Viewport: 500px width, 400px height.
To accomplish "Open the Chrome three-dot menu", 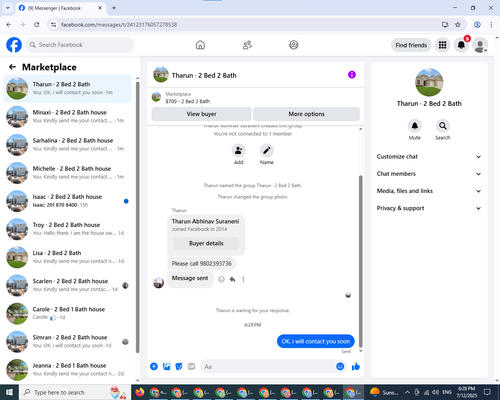I will click(491, 25).
